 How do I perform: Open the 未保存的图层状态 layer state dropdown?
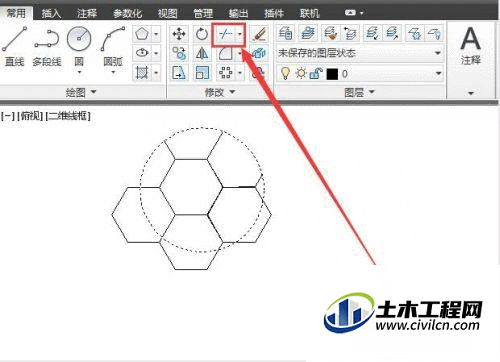coord(360,53)
